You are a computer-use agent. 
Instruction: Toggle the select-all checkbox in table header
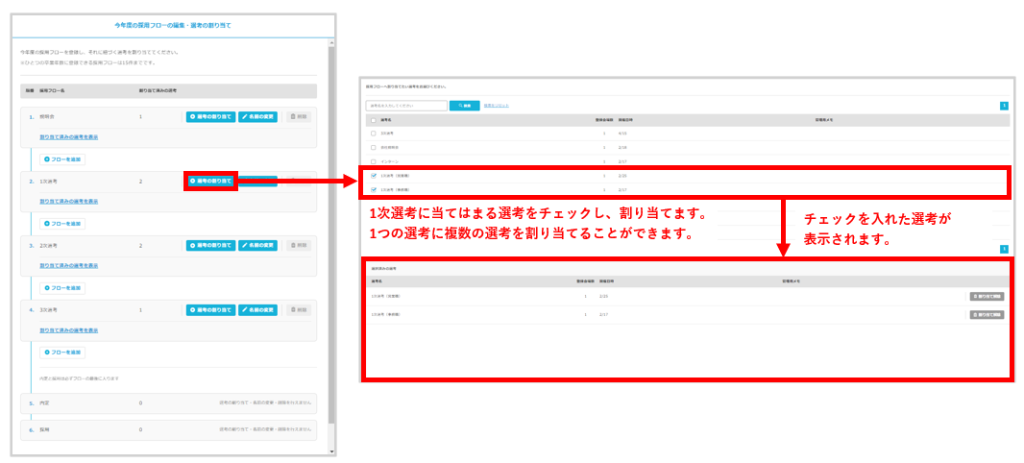pos(373,119)
